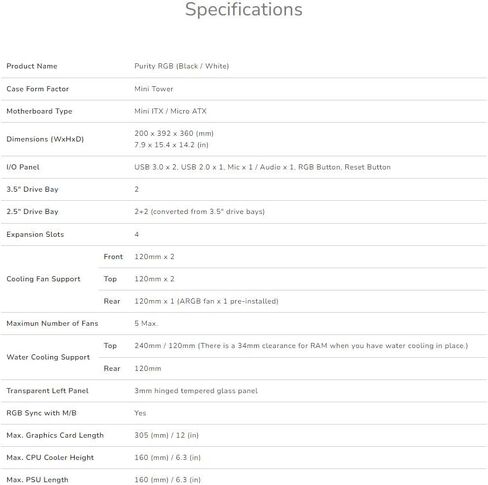The height and width of the screenshot is (485, 488).
Task: Click the Specifications heading
Action: 244,10
